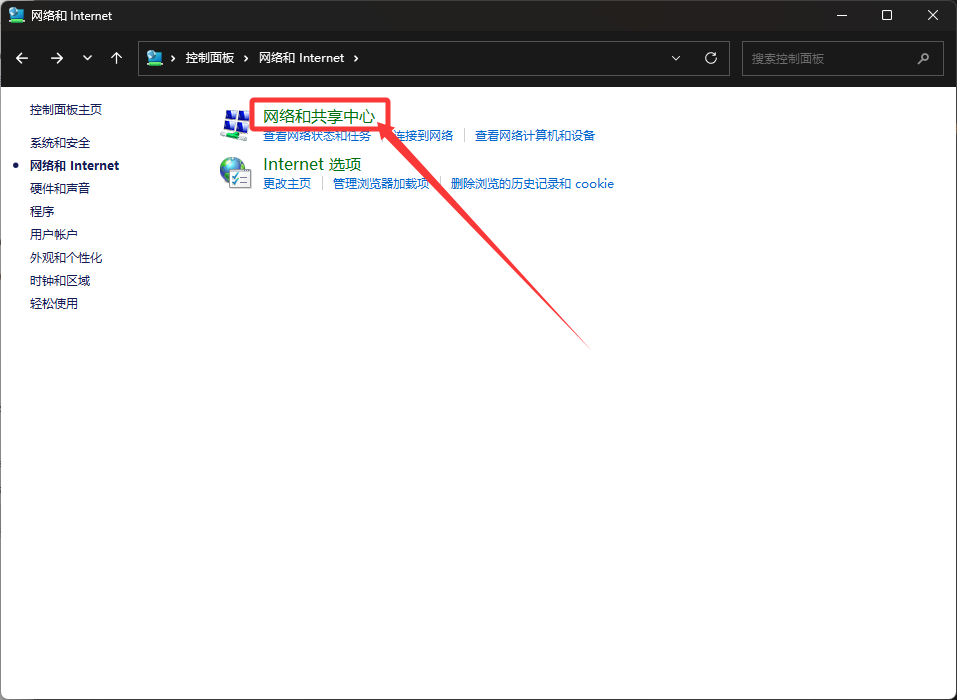This screenshot has width=957, height=700.
Task: Refresh the control panel view
Action: point(711,58)
